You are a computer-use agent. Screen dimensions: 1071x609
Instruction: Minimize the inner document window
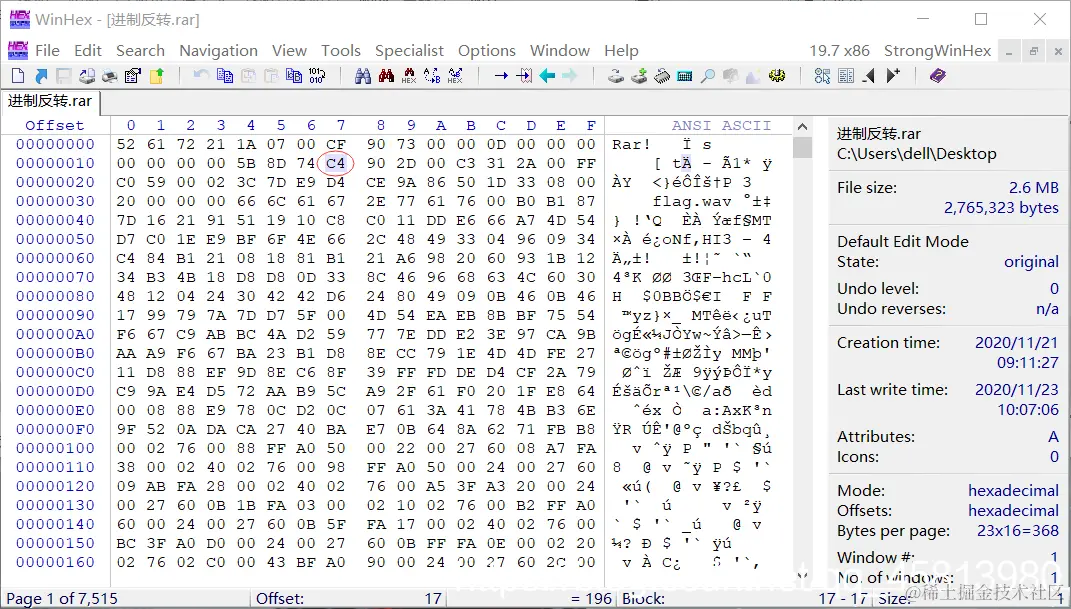point(1009,51)
